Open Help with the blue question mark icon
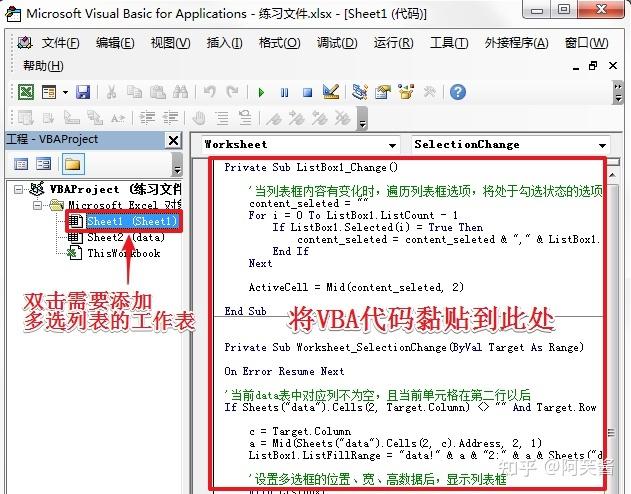This screenshot has height=494, width=631. pos(458,92)
